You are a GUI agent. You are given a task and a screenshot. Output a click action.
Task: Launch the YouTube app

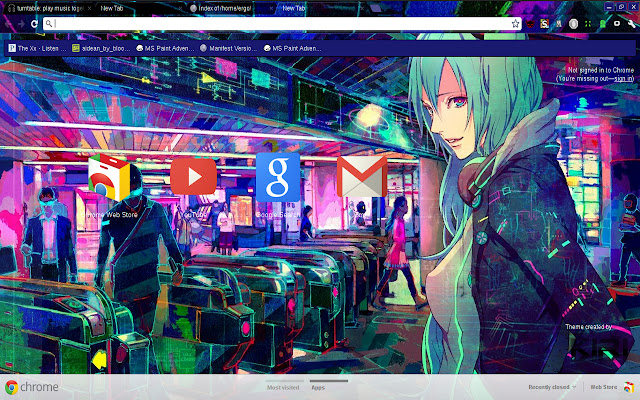193,176
